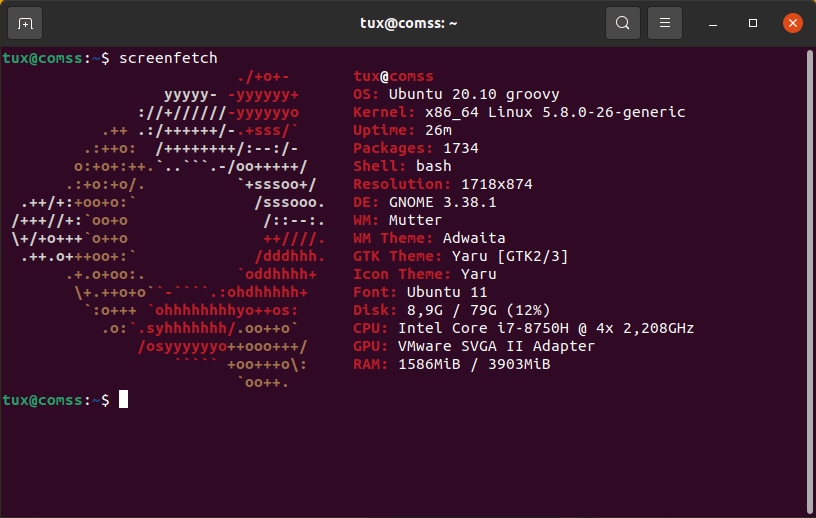This screenshot has width=816, height=518.
Task: Click the cursor at the bottom prompt
Action: [123, 399]
